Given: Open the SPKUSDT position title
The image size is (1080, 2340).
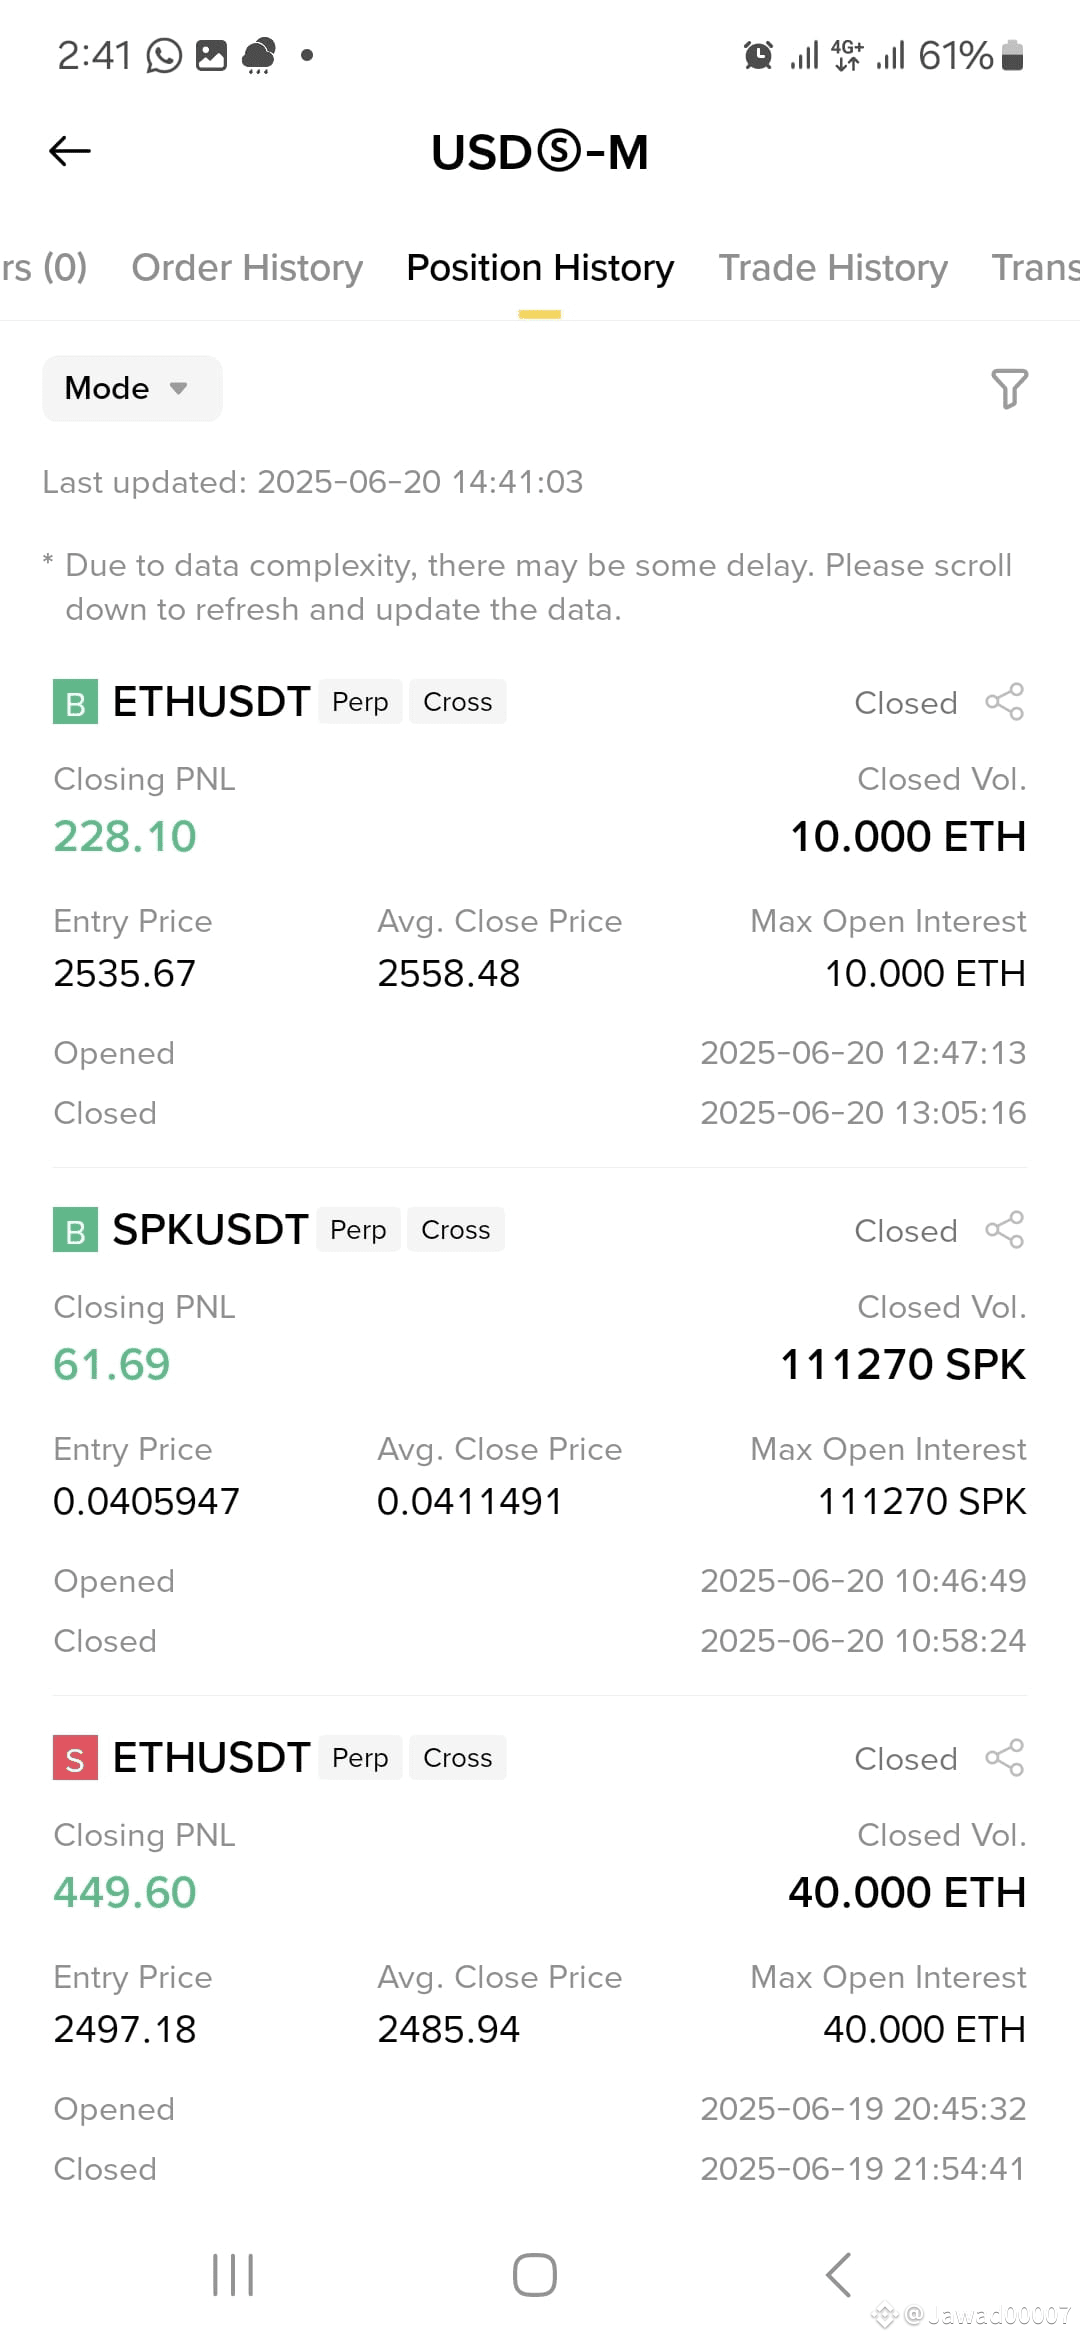Looking at the screenshot, I should 210,1230.
